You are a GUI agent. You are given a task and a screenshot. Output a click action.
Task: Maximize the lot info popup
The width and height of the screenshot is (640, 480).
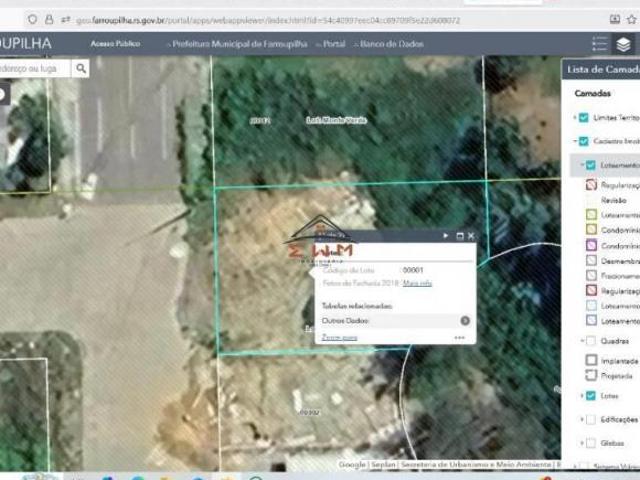pyautogui.click(x=460, y=236)
